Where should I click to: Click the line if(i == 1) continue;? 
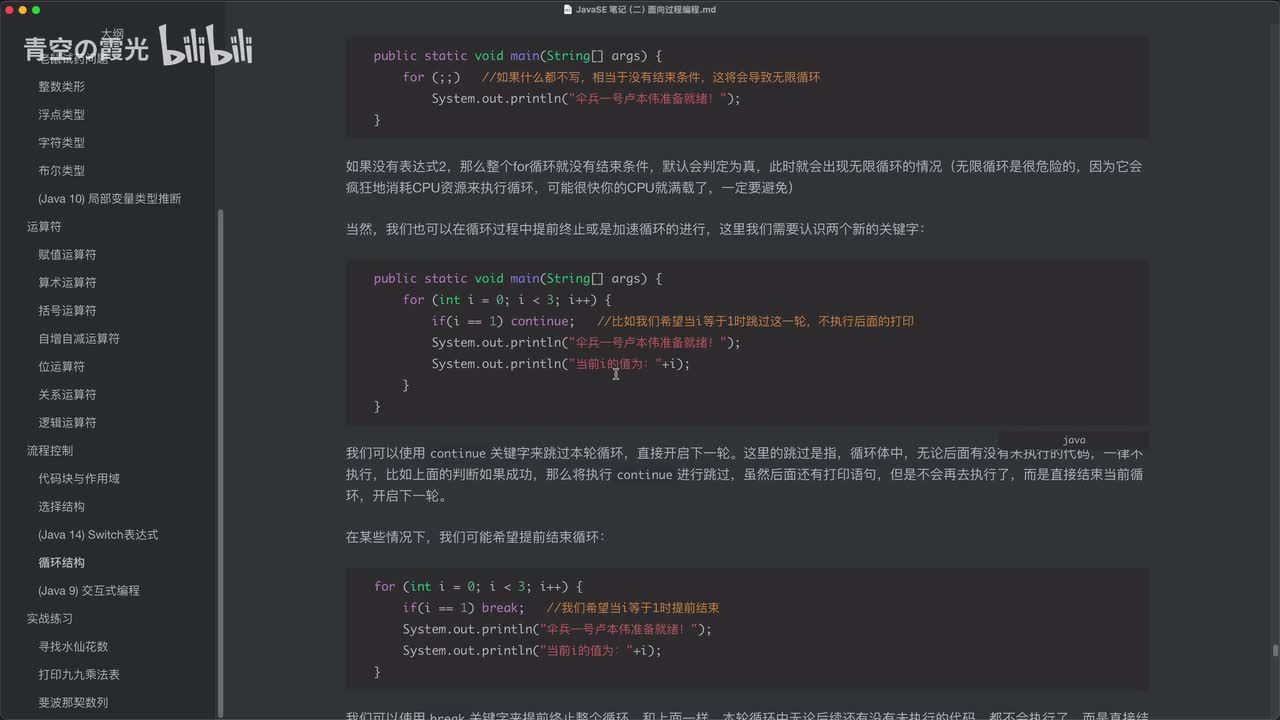pos(503,321)
